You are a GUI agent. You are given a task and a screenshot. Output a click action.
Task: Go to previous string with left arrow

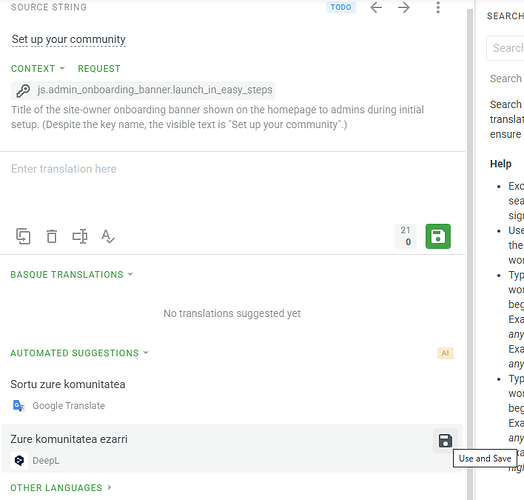376,7
